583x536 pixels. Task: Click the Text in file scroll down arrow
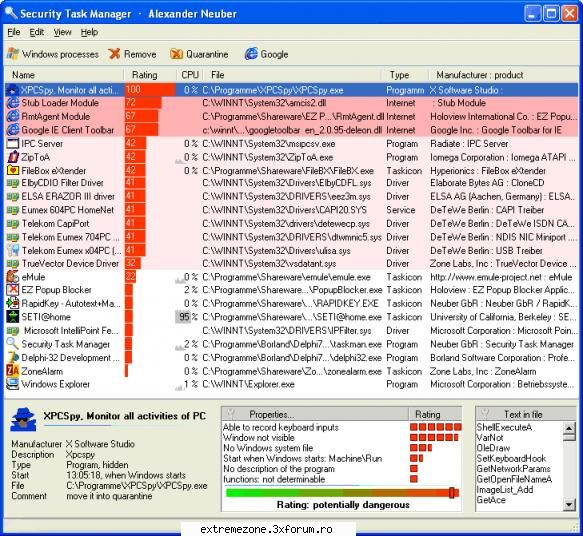click(569, 504)
